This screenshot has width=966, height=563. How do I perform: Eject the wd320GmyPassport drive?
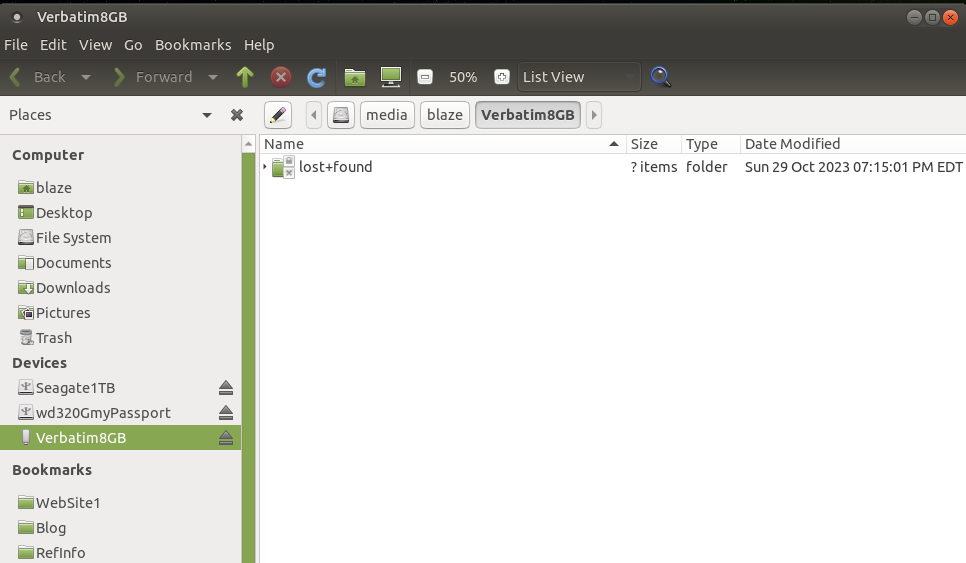225,413
